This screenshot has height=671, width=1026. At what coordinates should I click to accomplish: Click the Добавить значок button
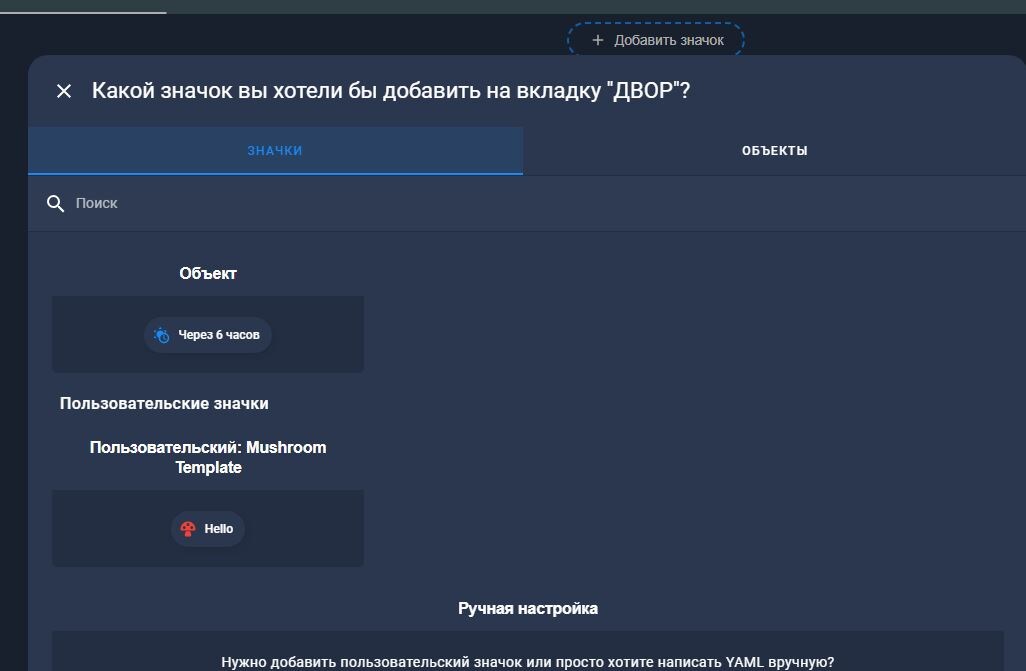pos(656,40)
